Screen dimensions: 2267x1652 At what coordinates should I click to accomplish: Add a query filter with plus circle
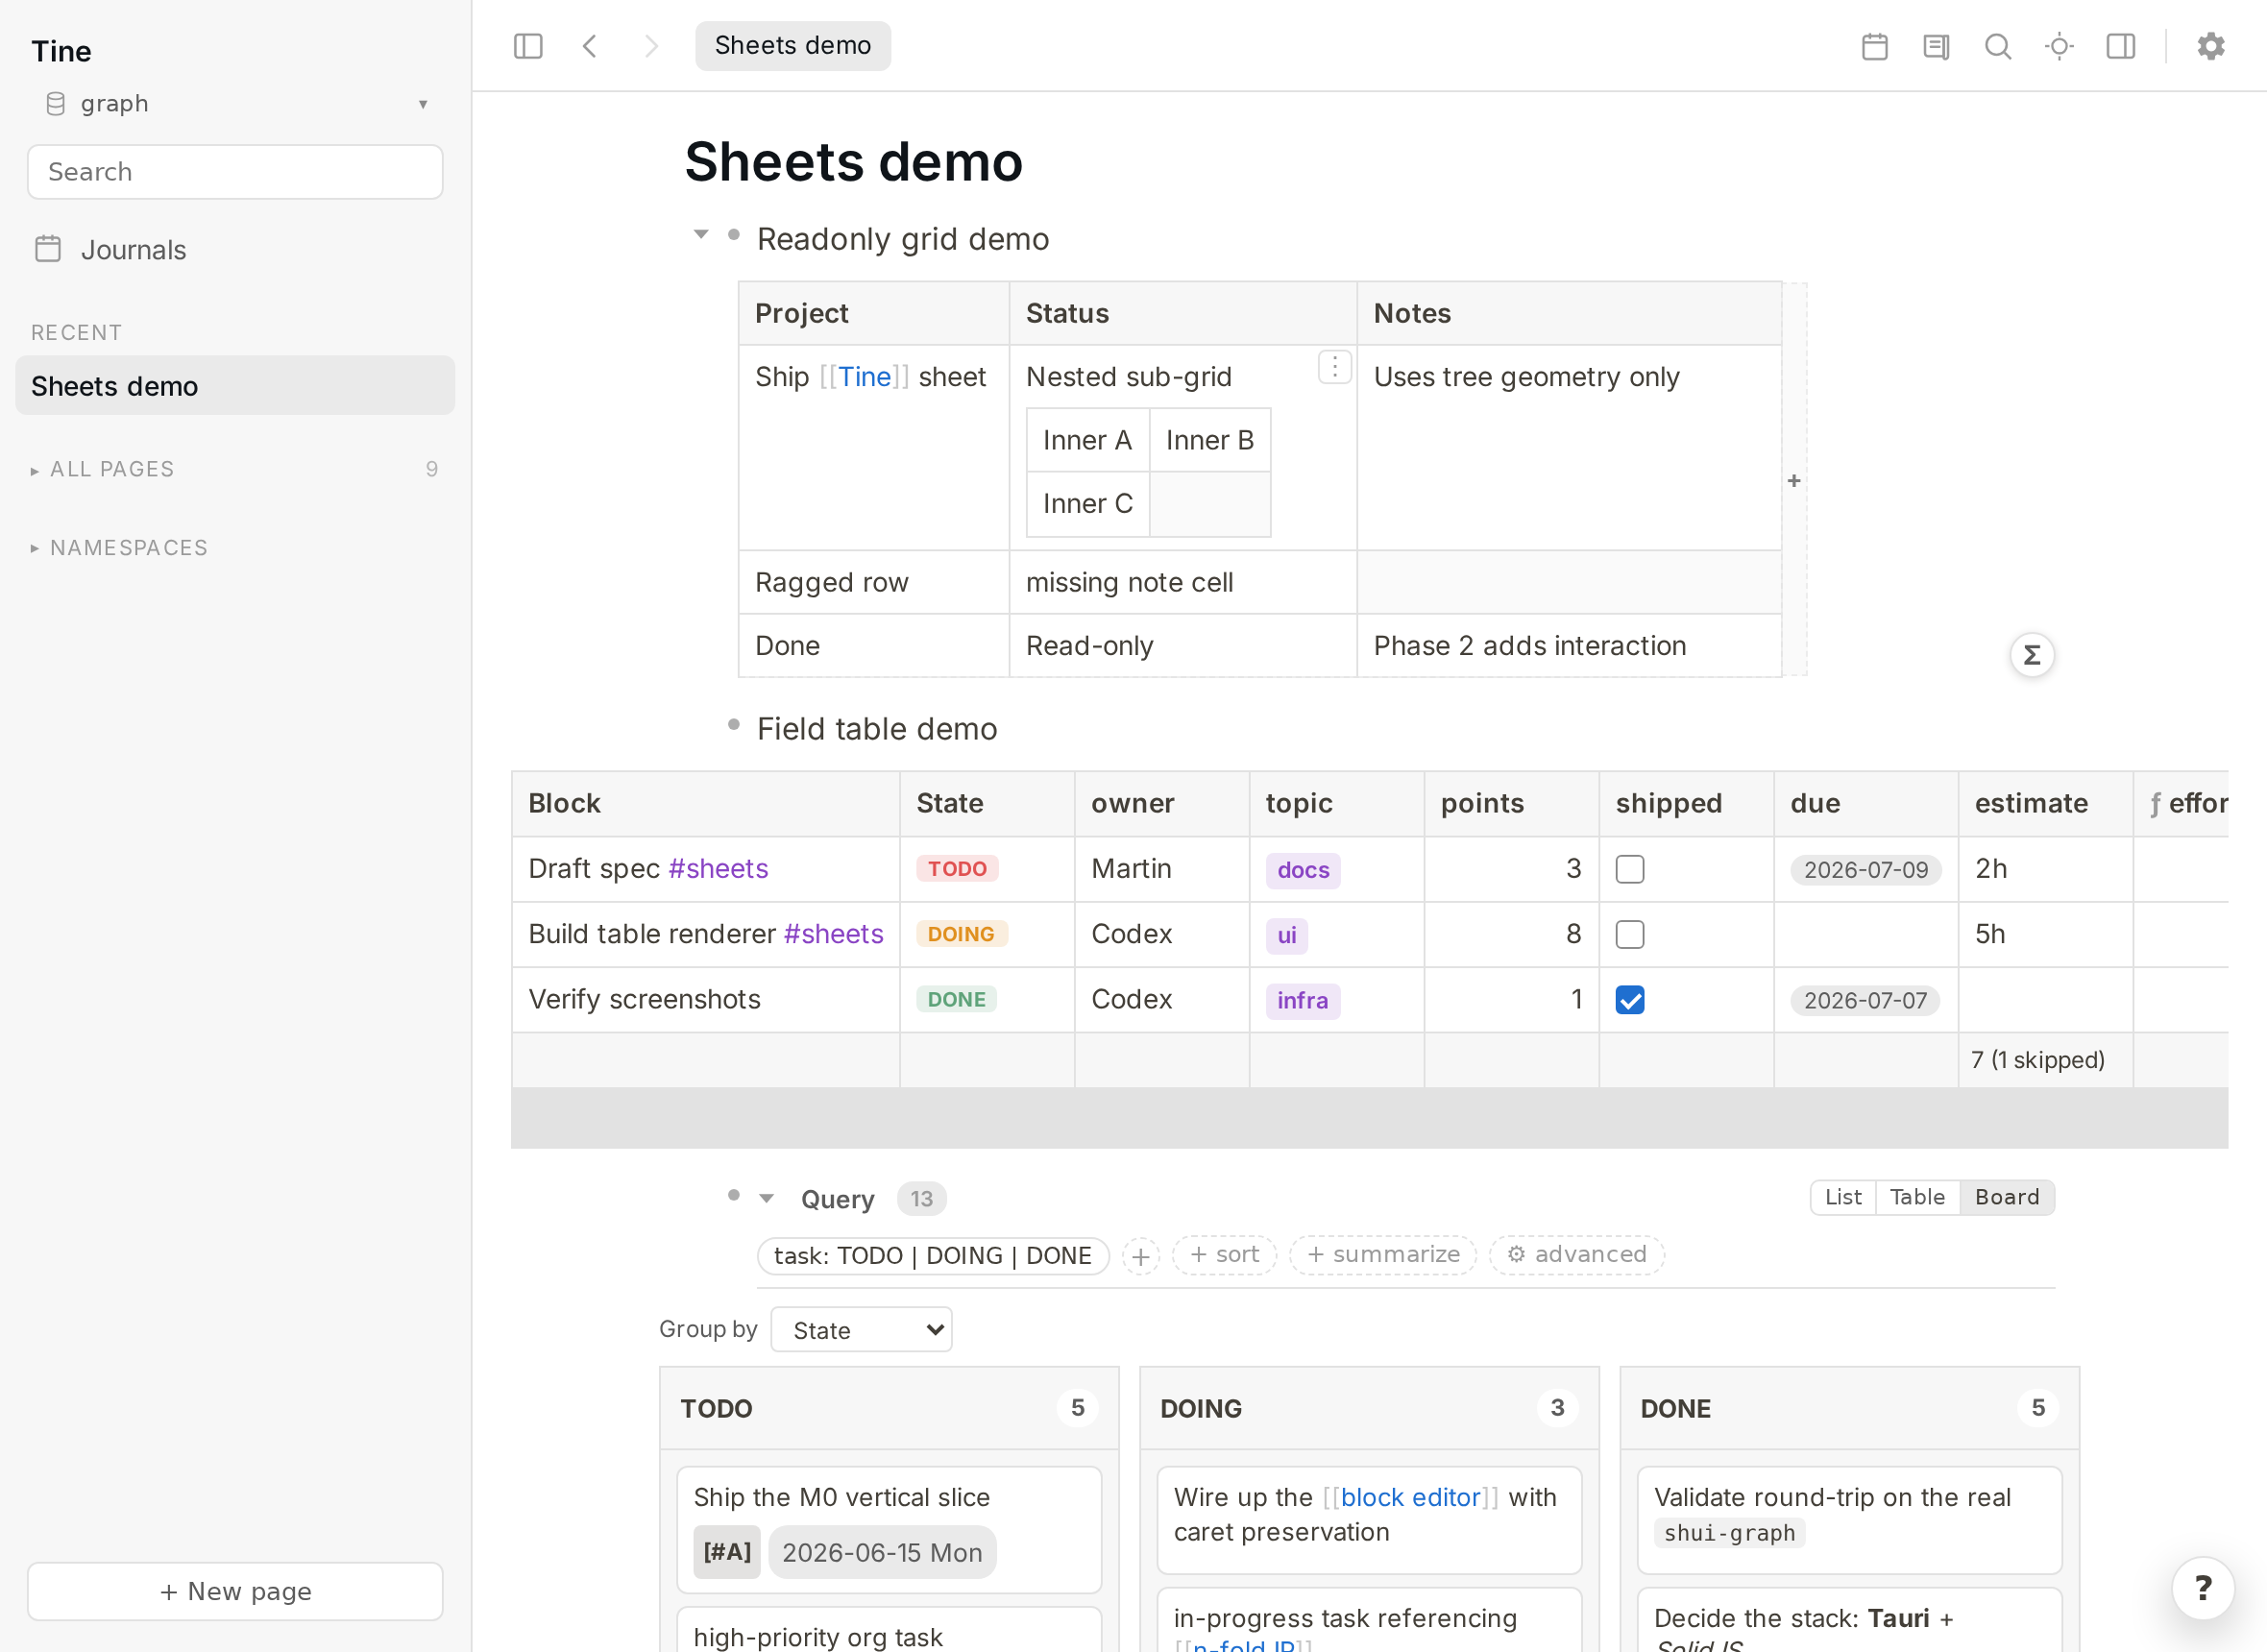[x=1140, y=1256]
